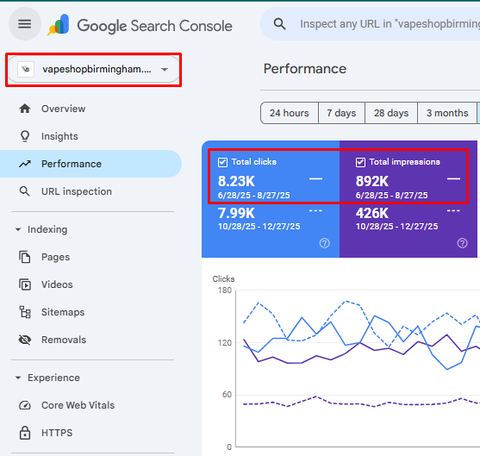Open the hamburger main menu

(x=25, y=24)
